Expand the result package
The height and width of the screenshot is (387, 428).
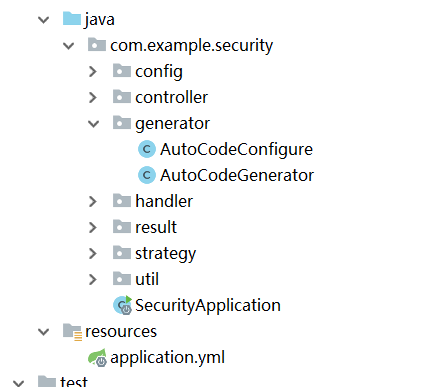click(x=93, y=227)
